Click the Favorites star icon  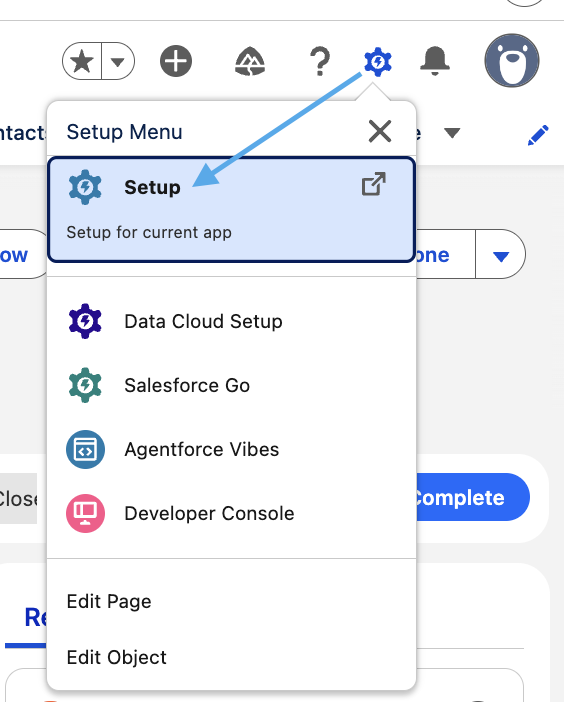pos(82,61)
